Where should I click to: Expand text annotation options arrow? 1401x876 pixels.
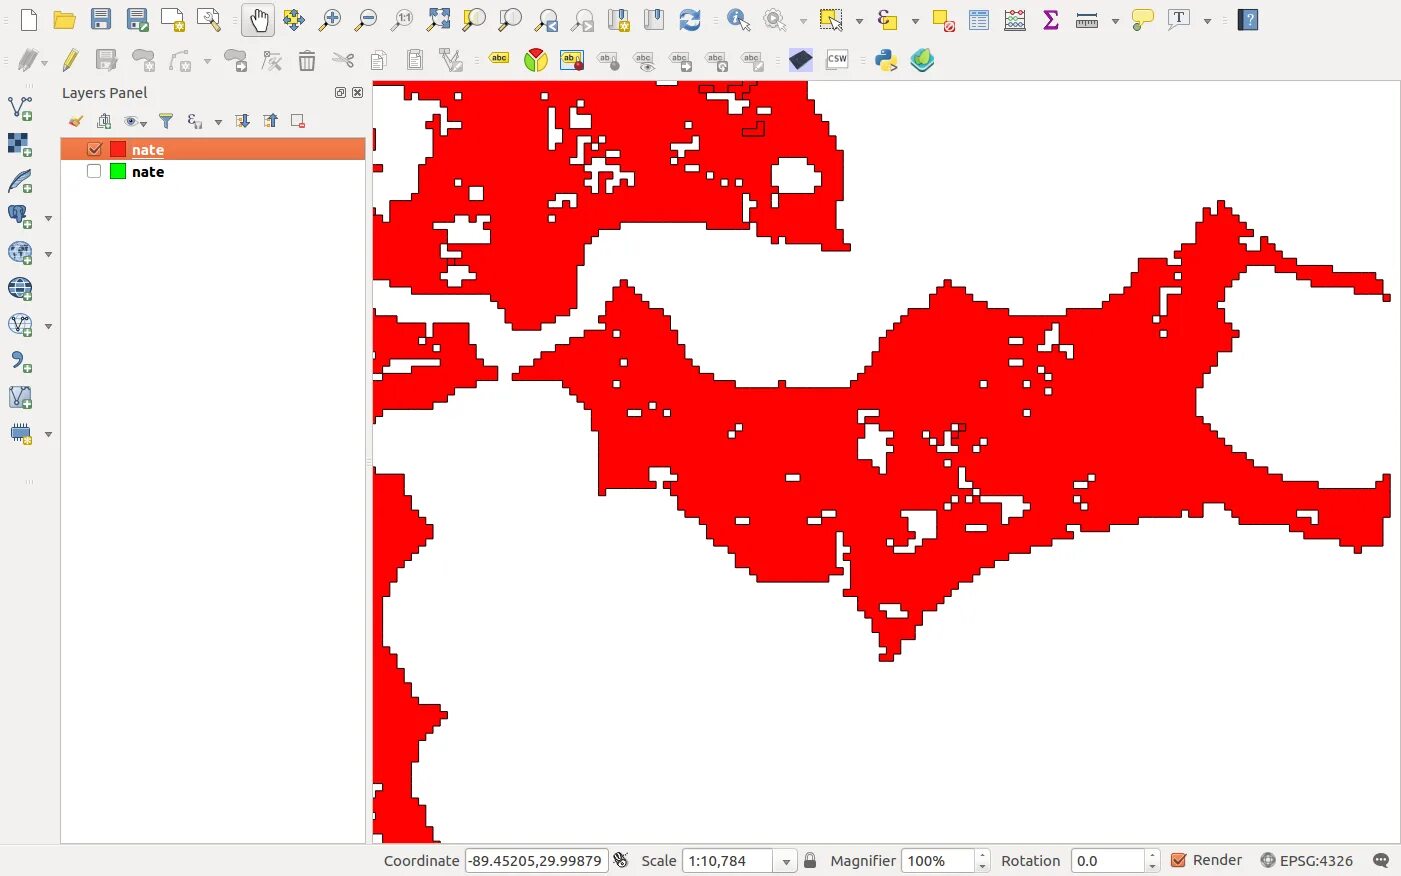pyautogui.click(x=1207, y=21)
